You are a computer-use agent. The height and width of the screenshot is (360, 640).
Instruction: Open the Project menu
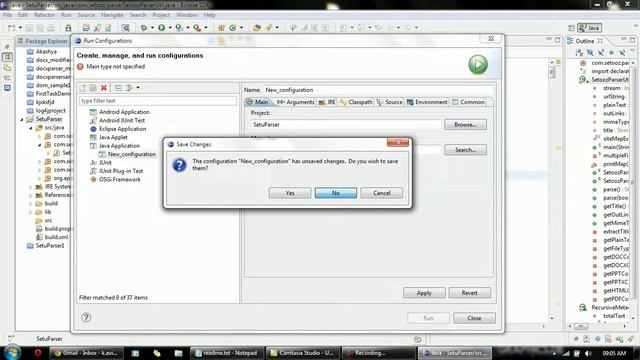(161, 15)
